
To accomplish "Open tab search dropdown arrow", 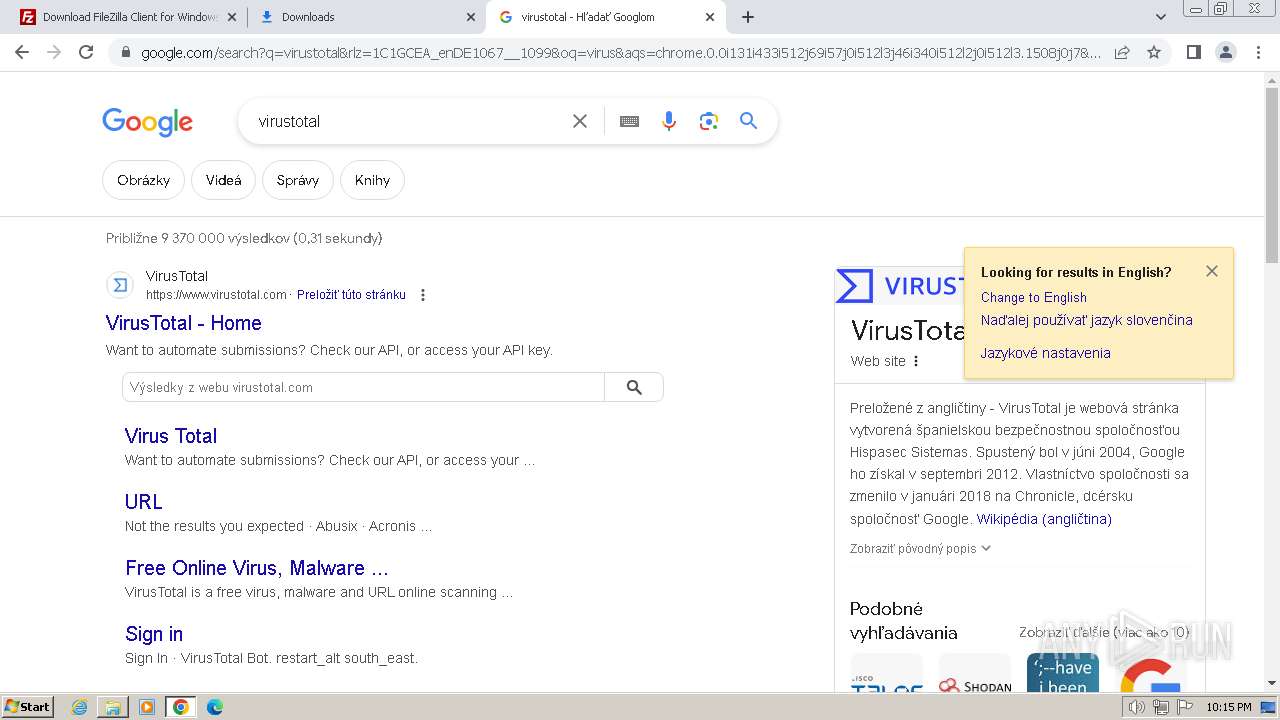I will tap(1160, 17).
